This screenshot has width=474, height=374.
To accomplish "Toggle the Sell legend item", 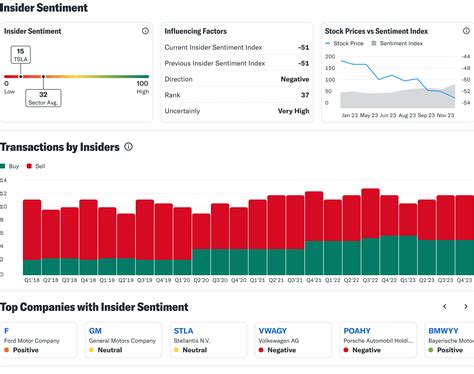I will click(36, 166).
